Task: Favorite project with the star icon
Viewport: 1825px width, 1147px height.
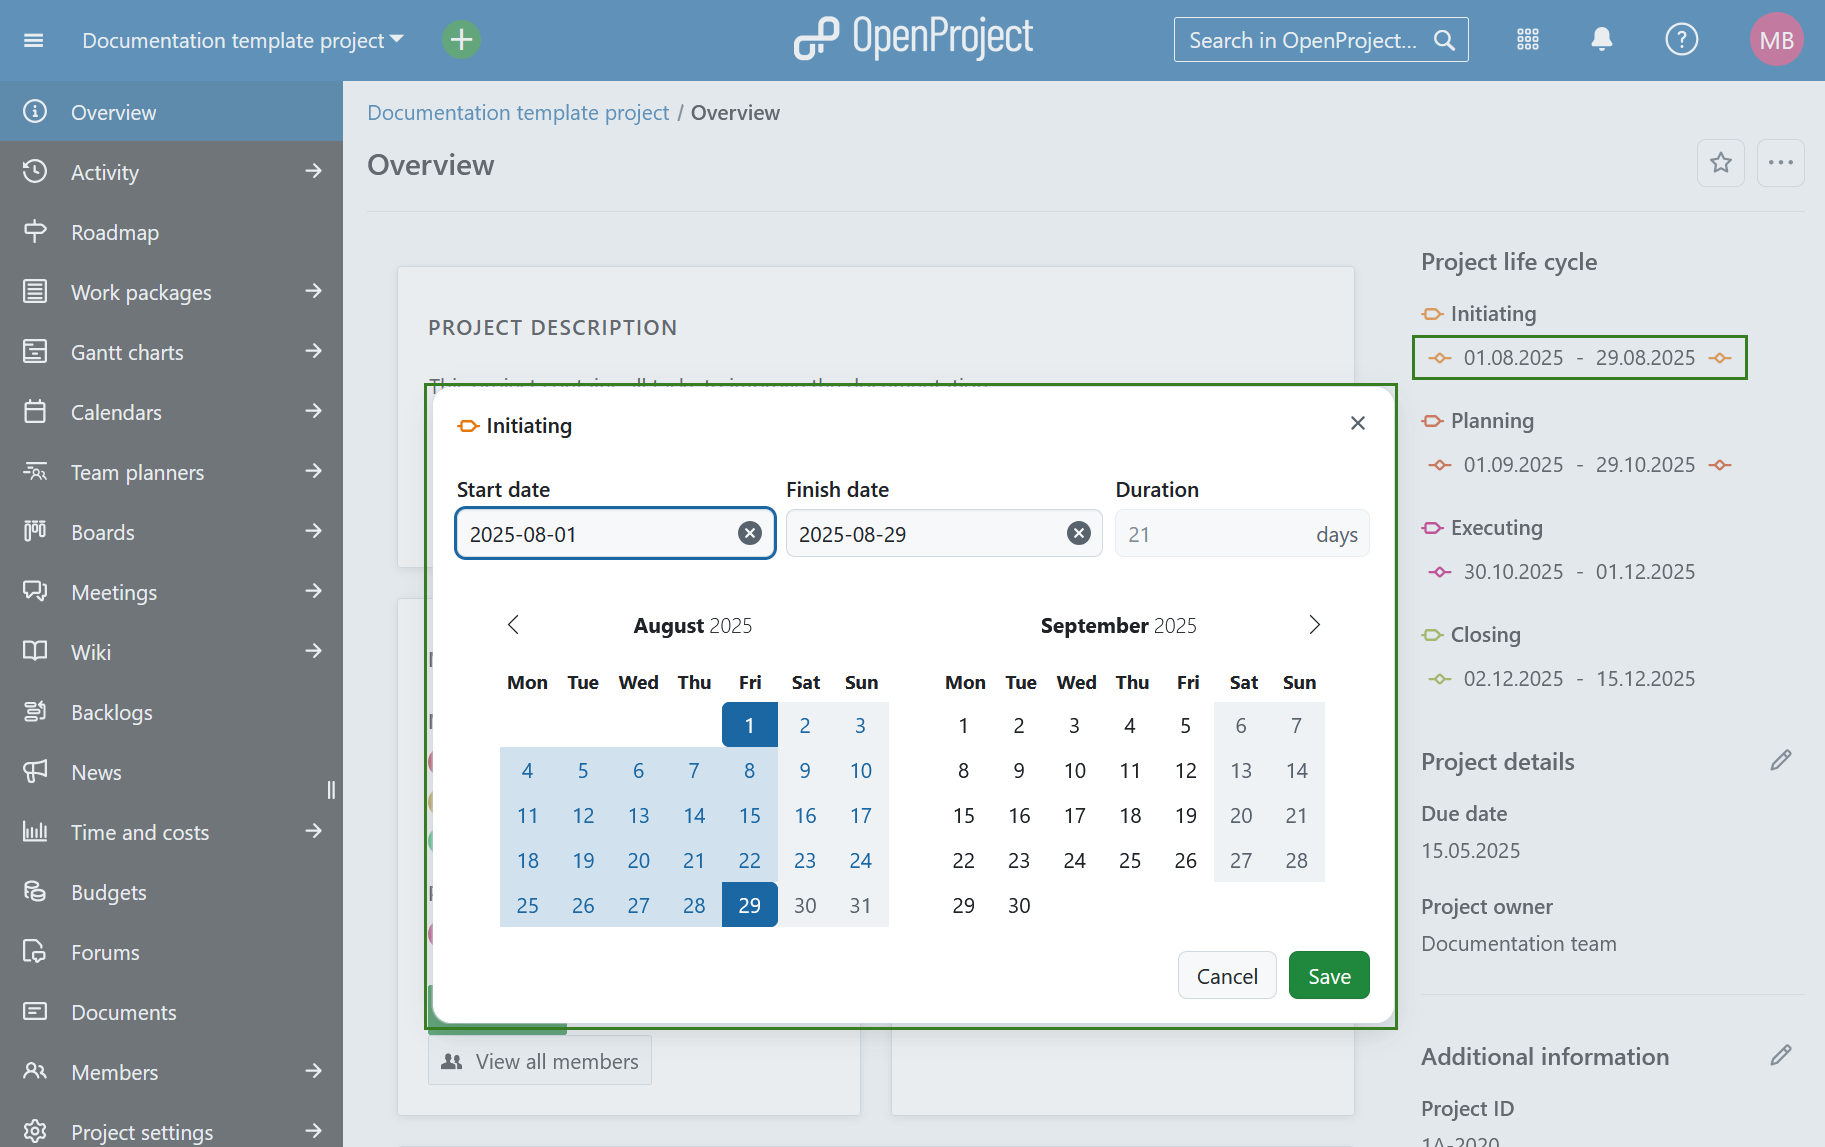Action: click(x=1720, y=163)
